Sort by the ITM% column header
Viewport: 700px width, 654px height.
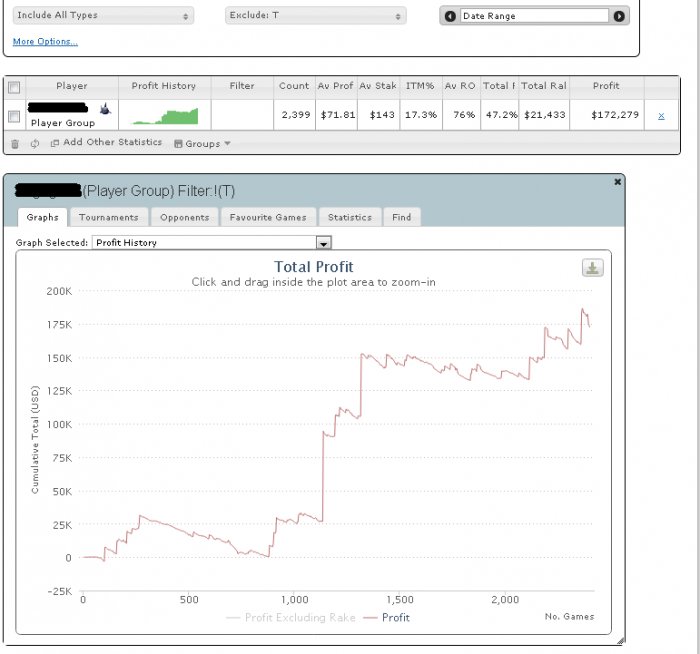[420, 86]
